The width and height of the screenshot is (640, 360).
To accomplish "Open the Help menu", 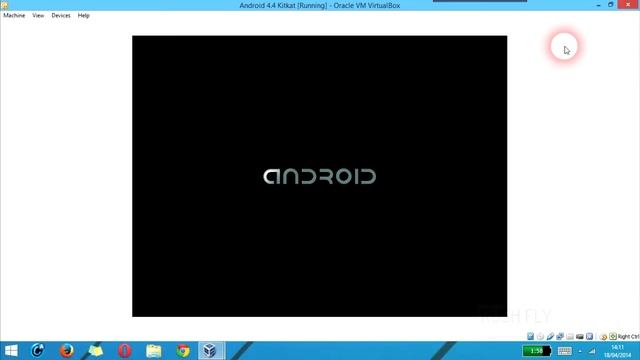I will [x=83, y=16].
